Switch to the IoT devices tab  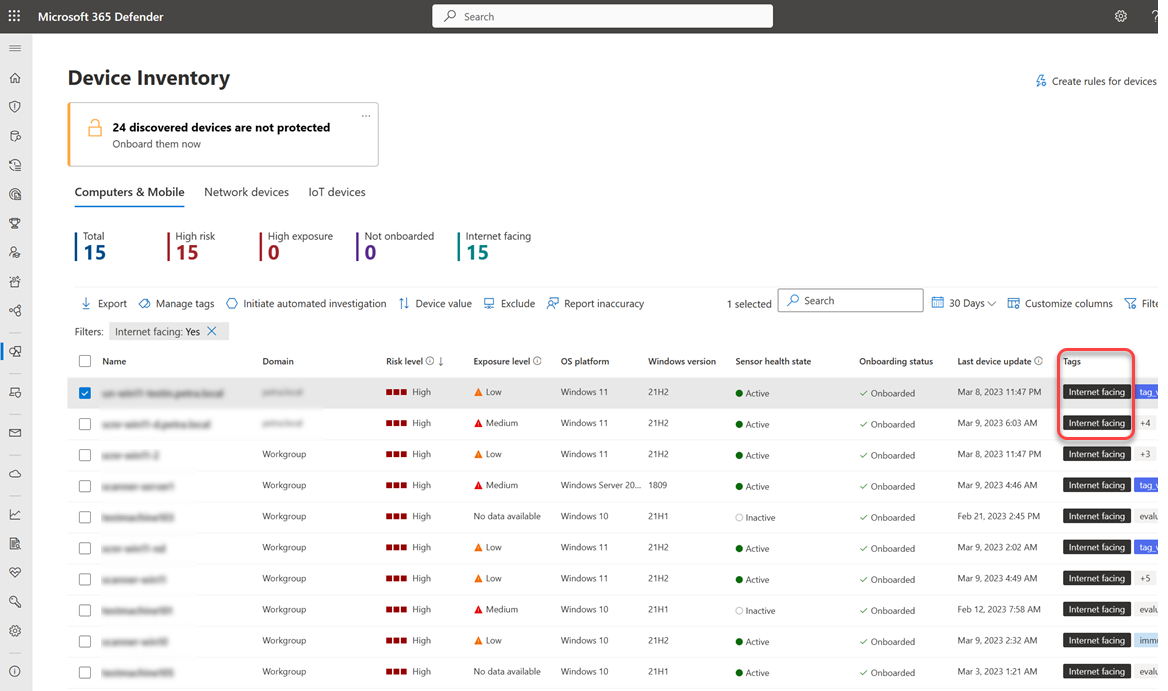pyautogui.click(x=336, y=192)
